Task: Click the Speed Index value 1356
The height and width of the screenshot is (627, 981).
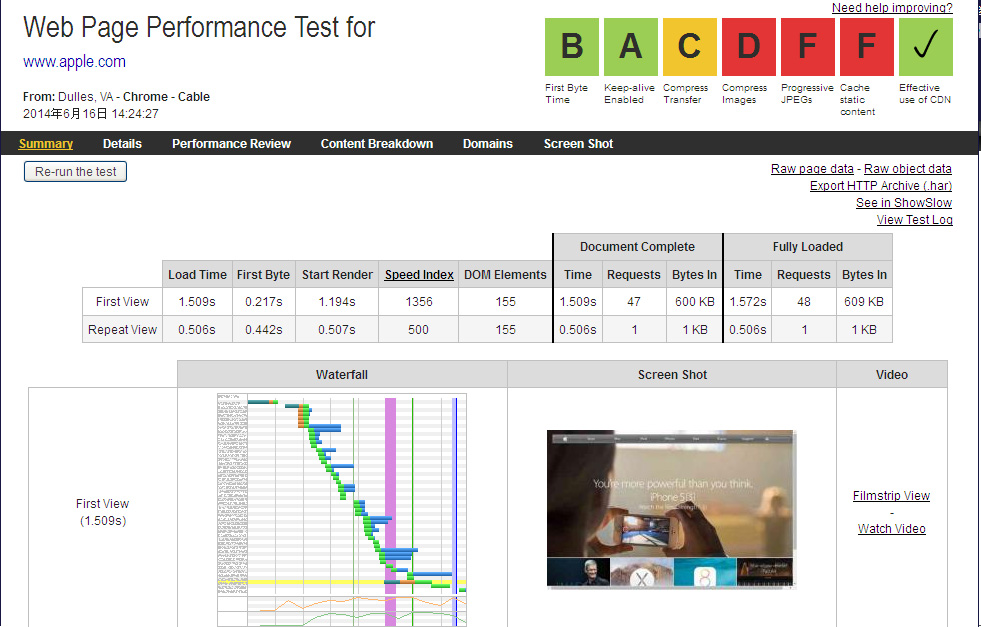Action: [419, 302]
